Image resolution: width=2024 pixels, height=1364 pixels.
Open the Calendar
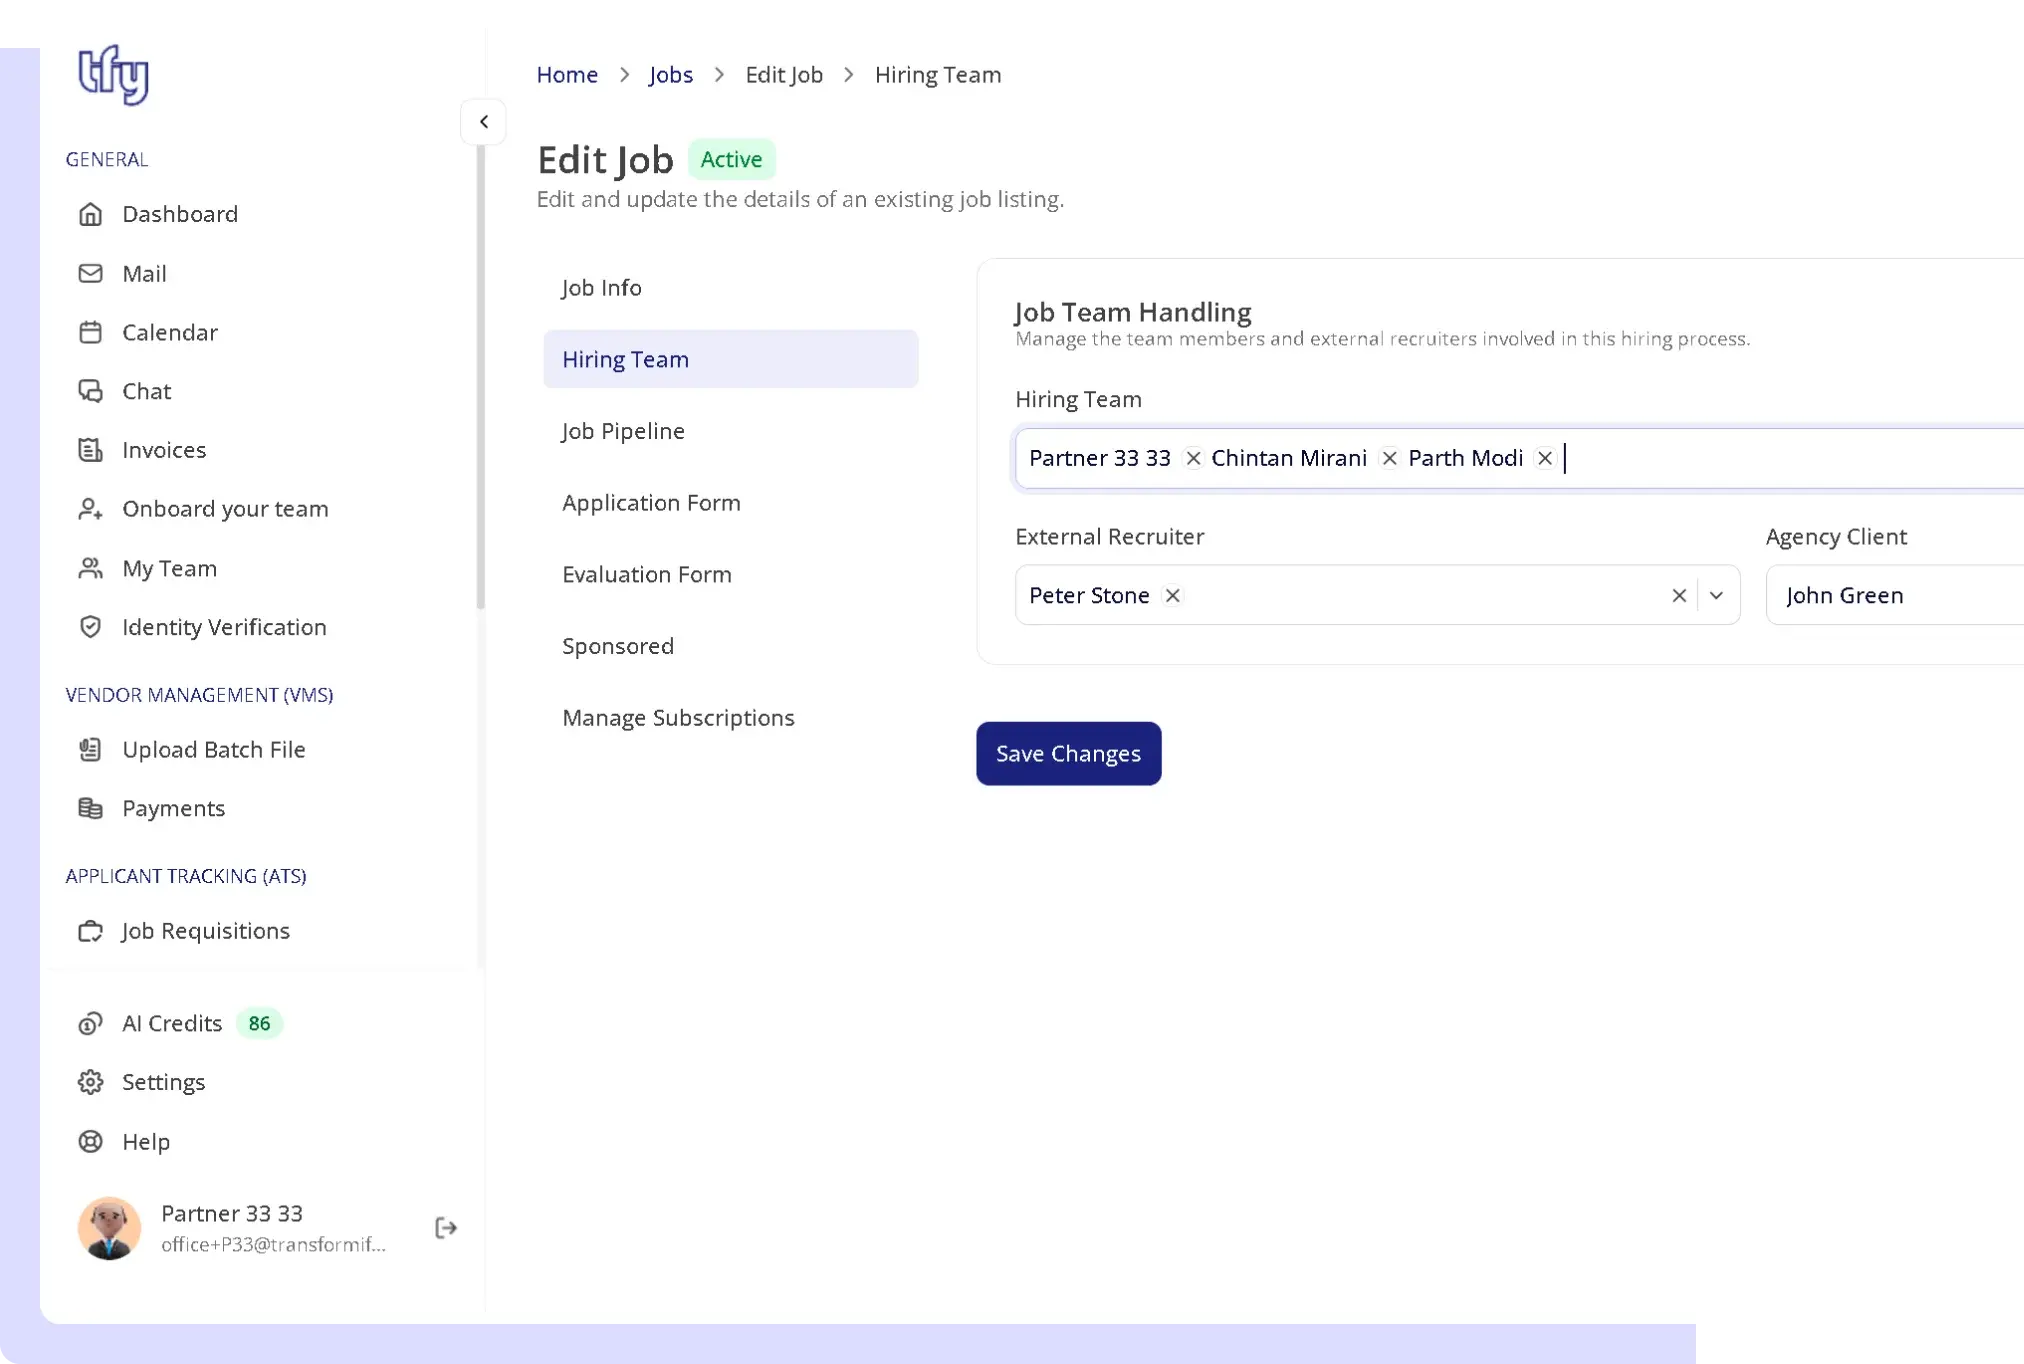(169, 332)
